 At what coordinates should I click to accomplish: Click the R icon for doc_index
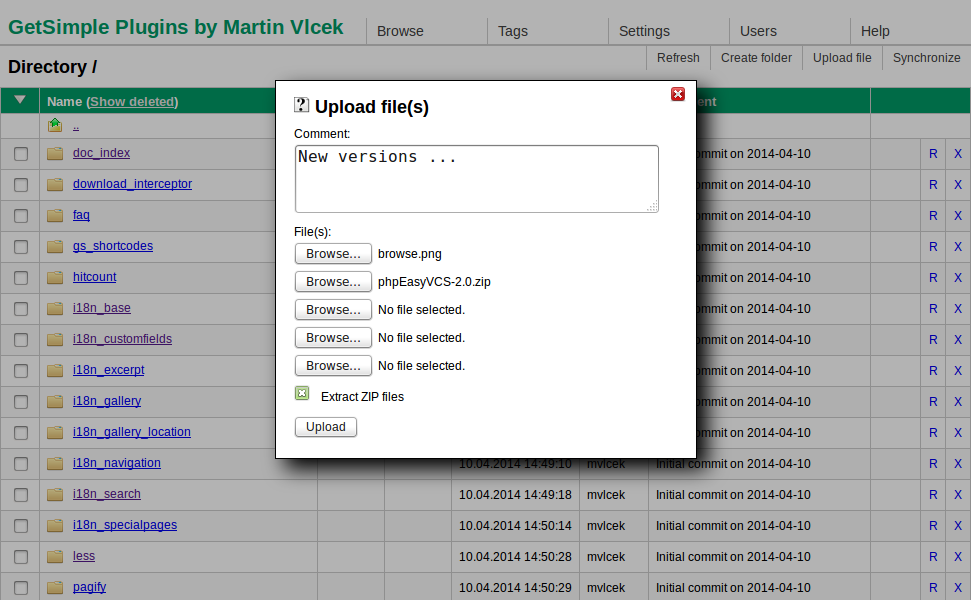933,154
